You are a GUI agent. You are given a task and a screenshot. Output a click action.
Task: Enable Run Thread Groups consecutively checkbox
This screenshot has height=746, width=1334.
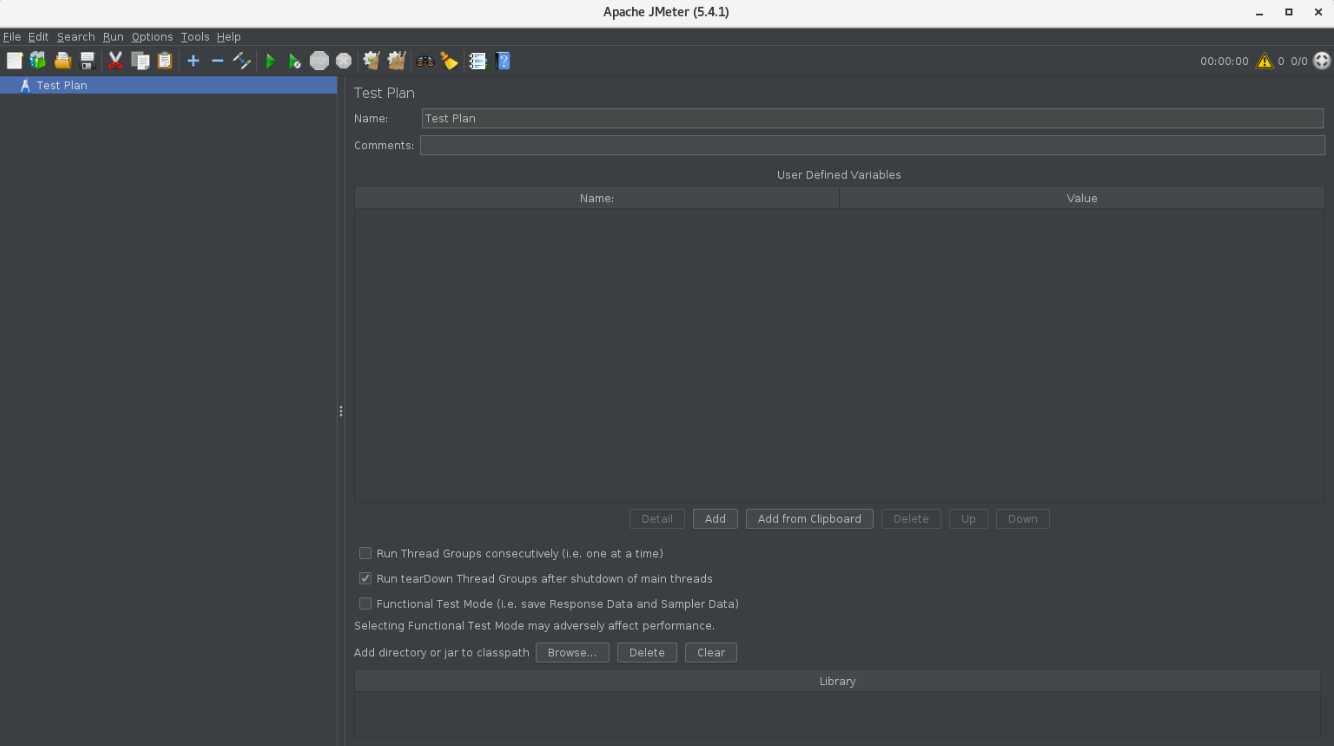point(365,553)
